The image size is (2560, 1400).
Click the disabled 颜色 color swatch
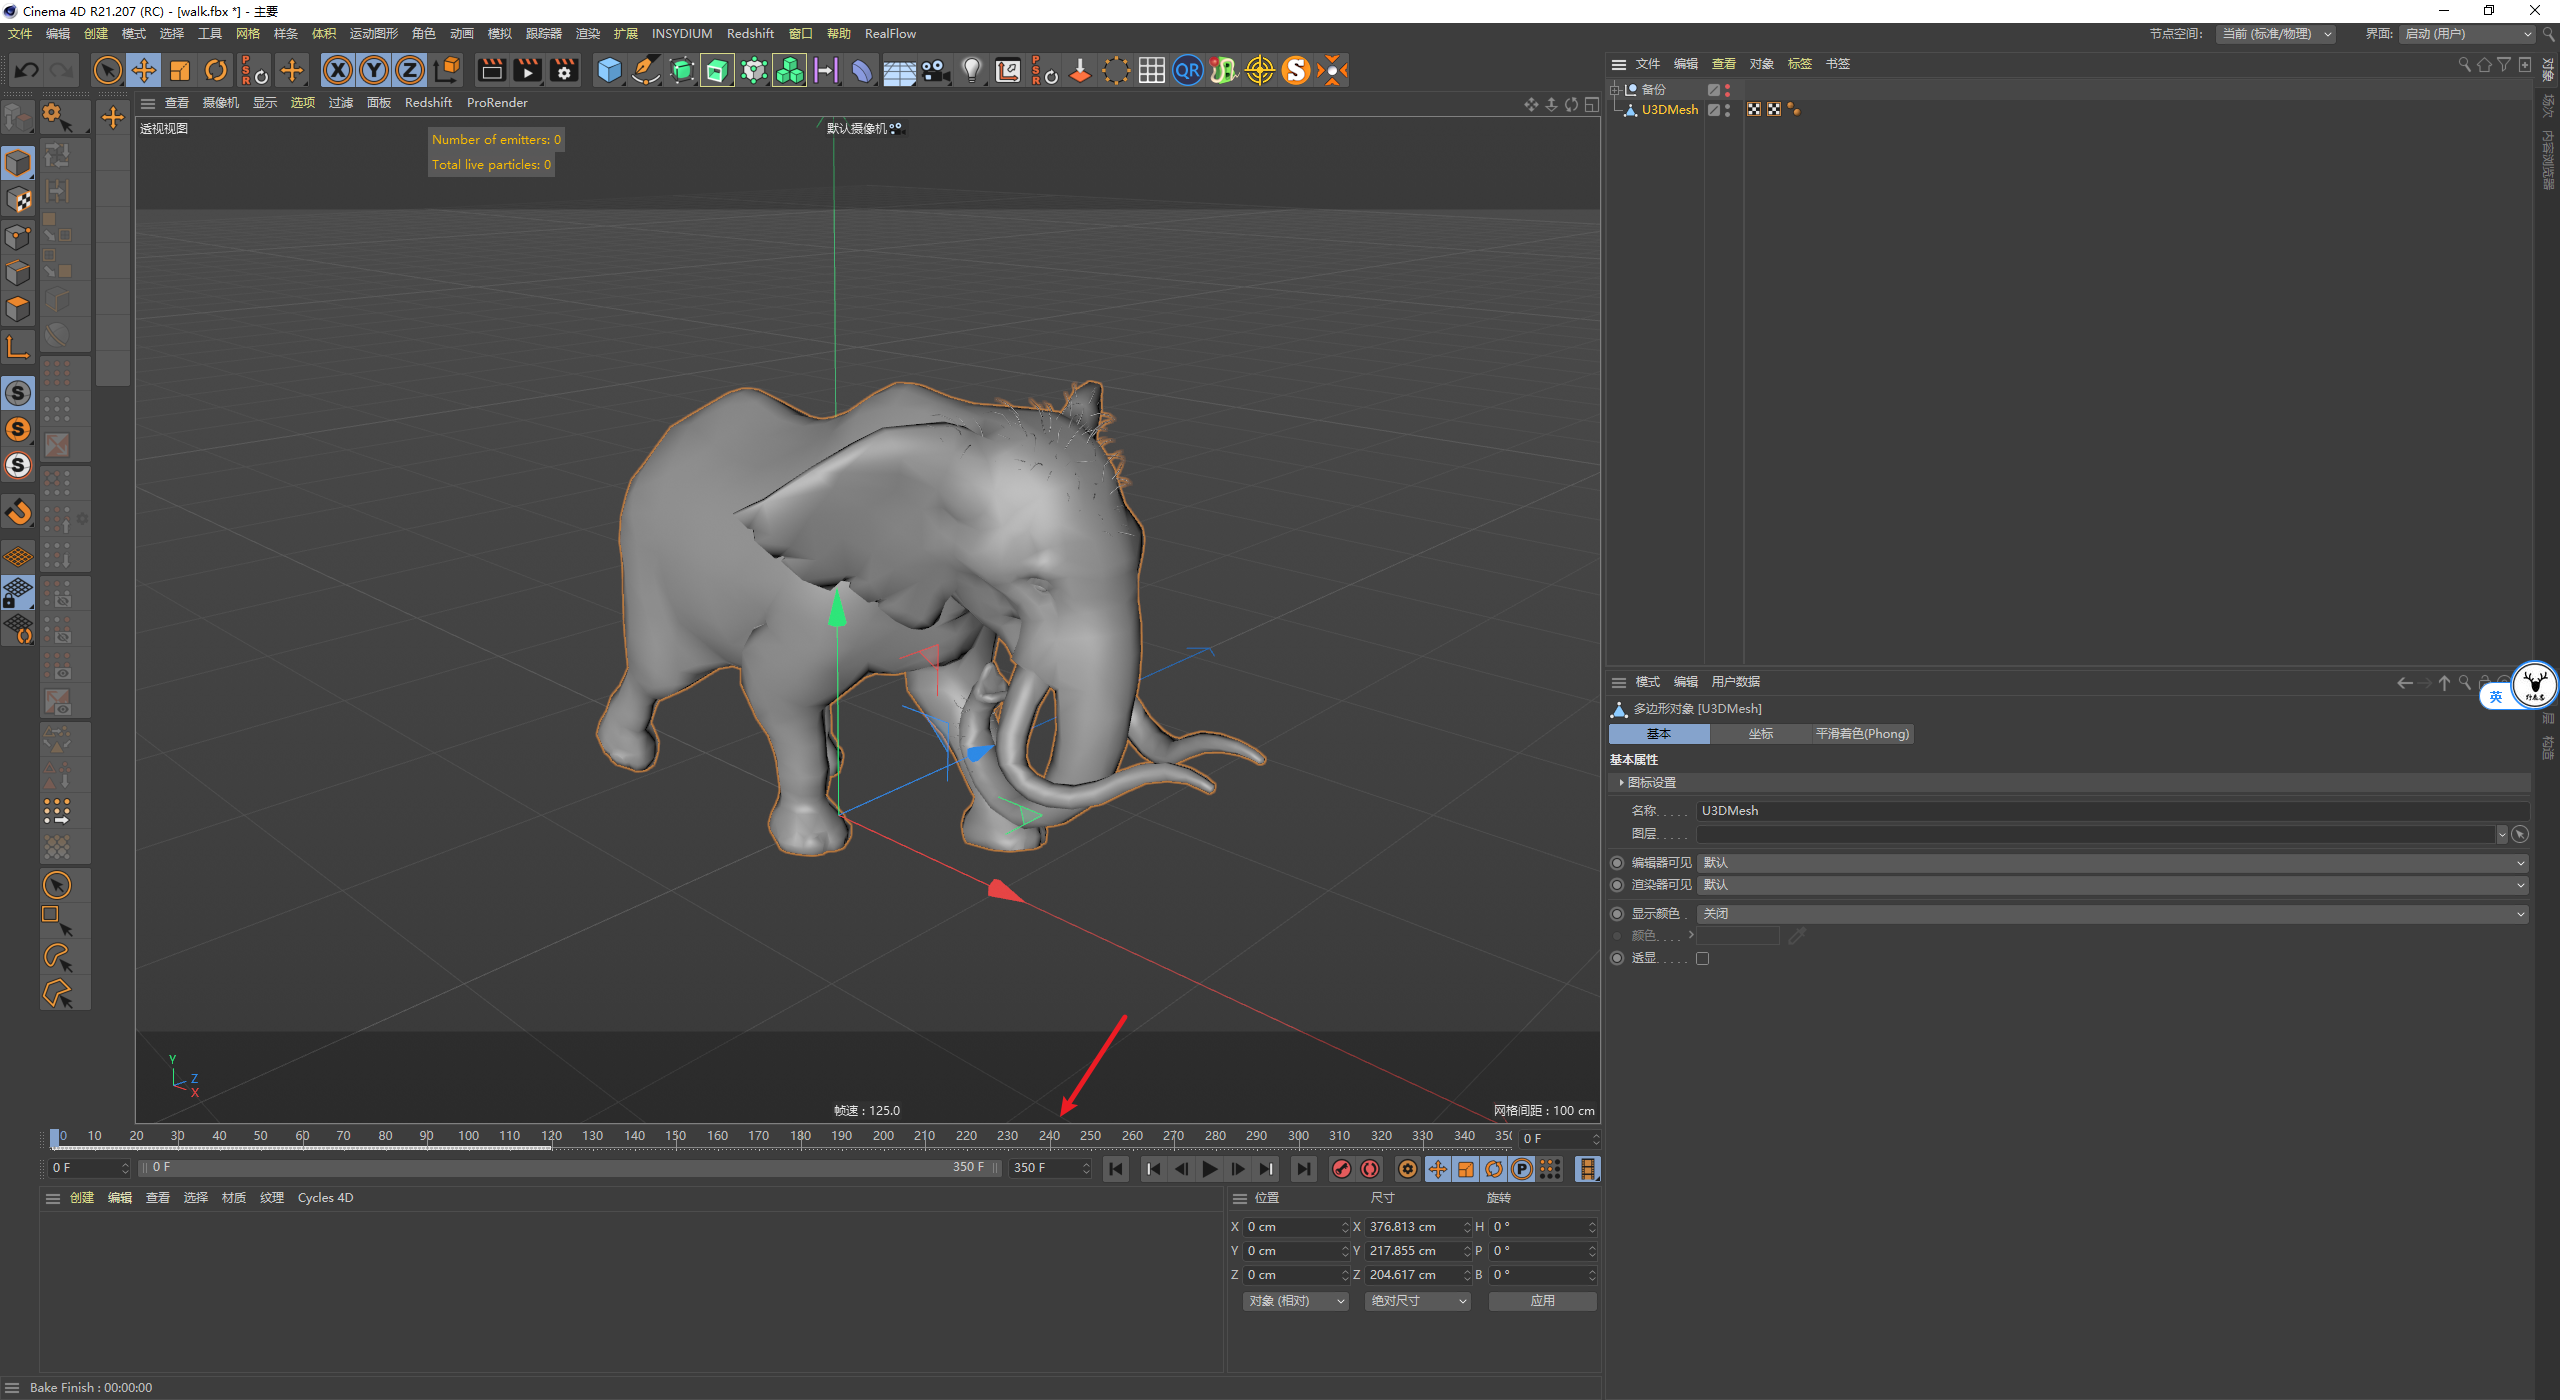coord(1738,936)
